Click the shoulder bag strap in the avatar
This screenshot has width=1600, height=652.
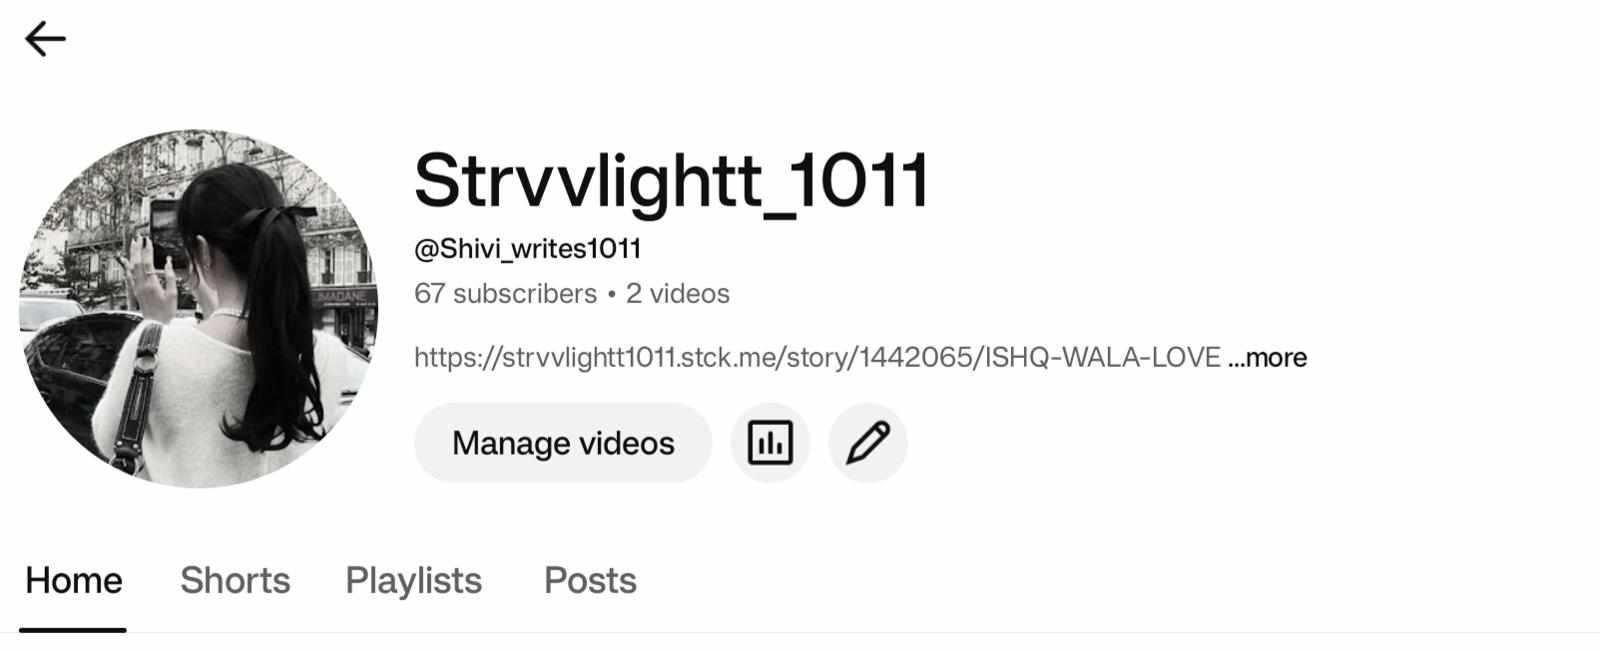(138, 395)
